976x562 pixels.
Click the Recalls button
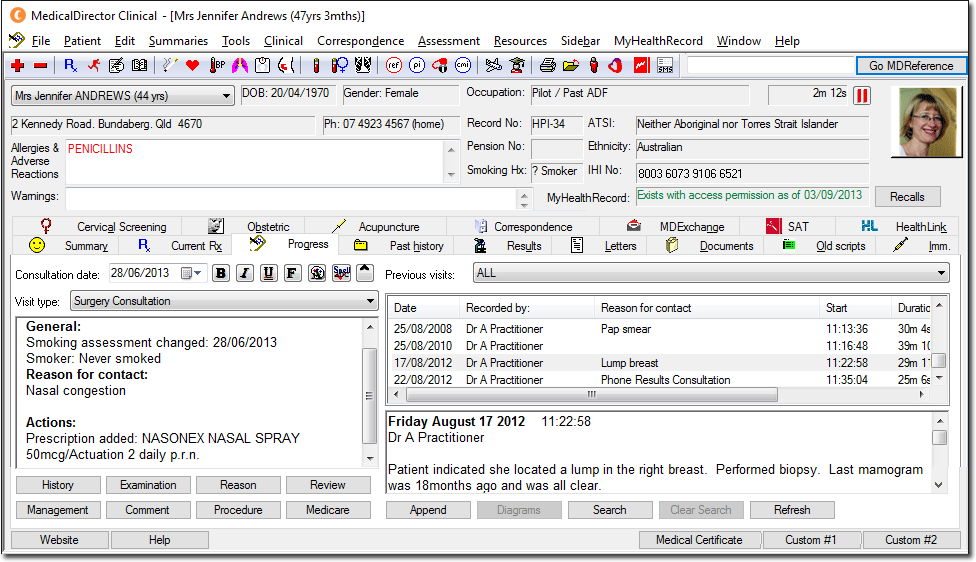click(907, 197)
